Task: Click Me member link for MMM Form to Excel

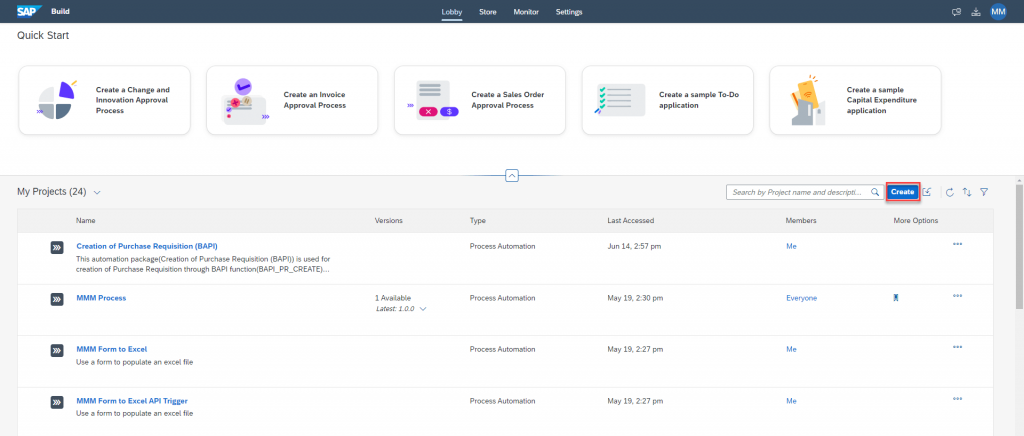Action: tap(792, 349)
